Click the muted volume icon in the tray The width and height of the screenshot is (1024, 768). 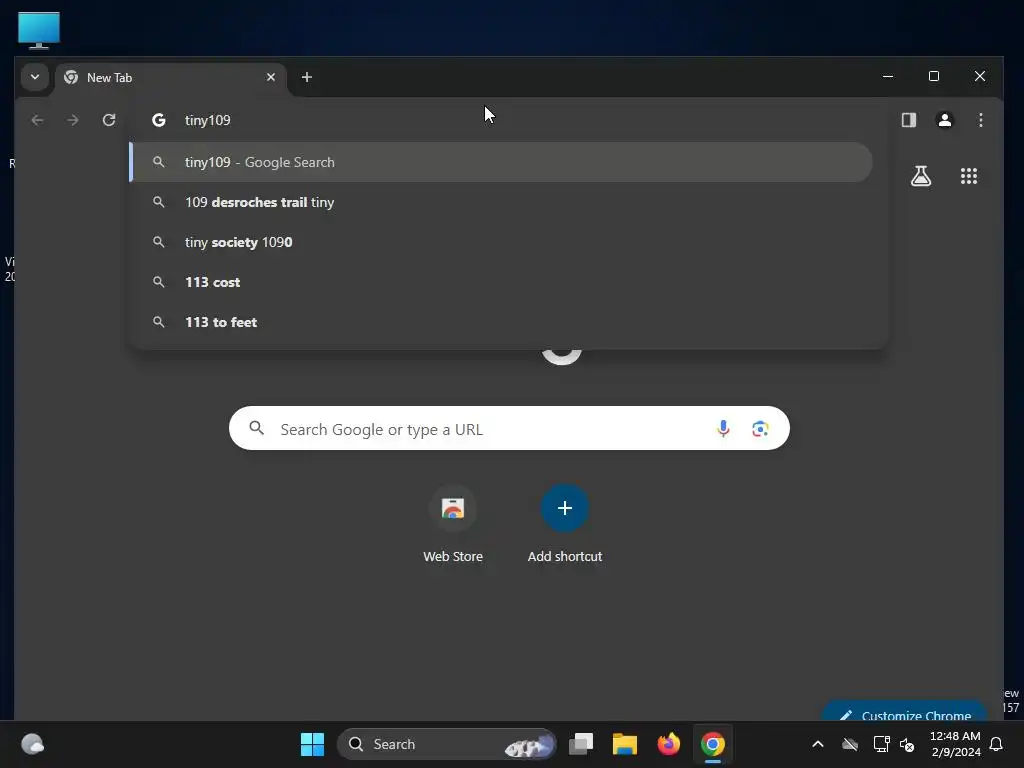tap(907, 744)
